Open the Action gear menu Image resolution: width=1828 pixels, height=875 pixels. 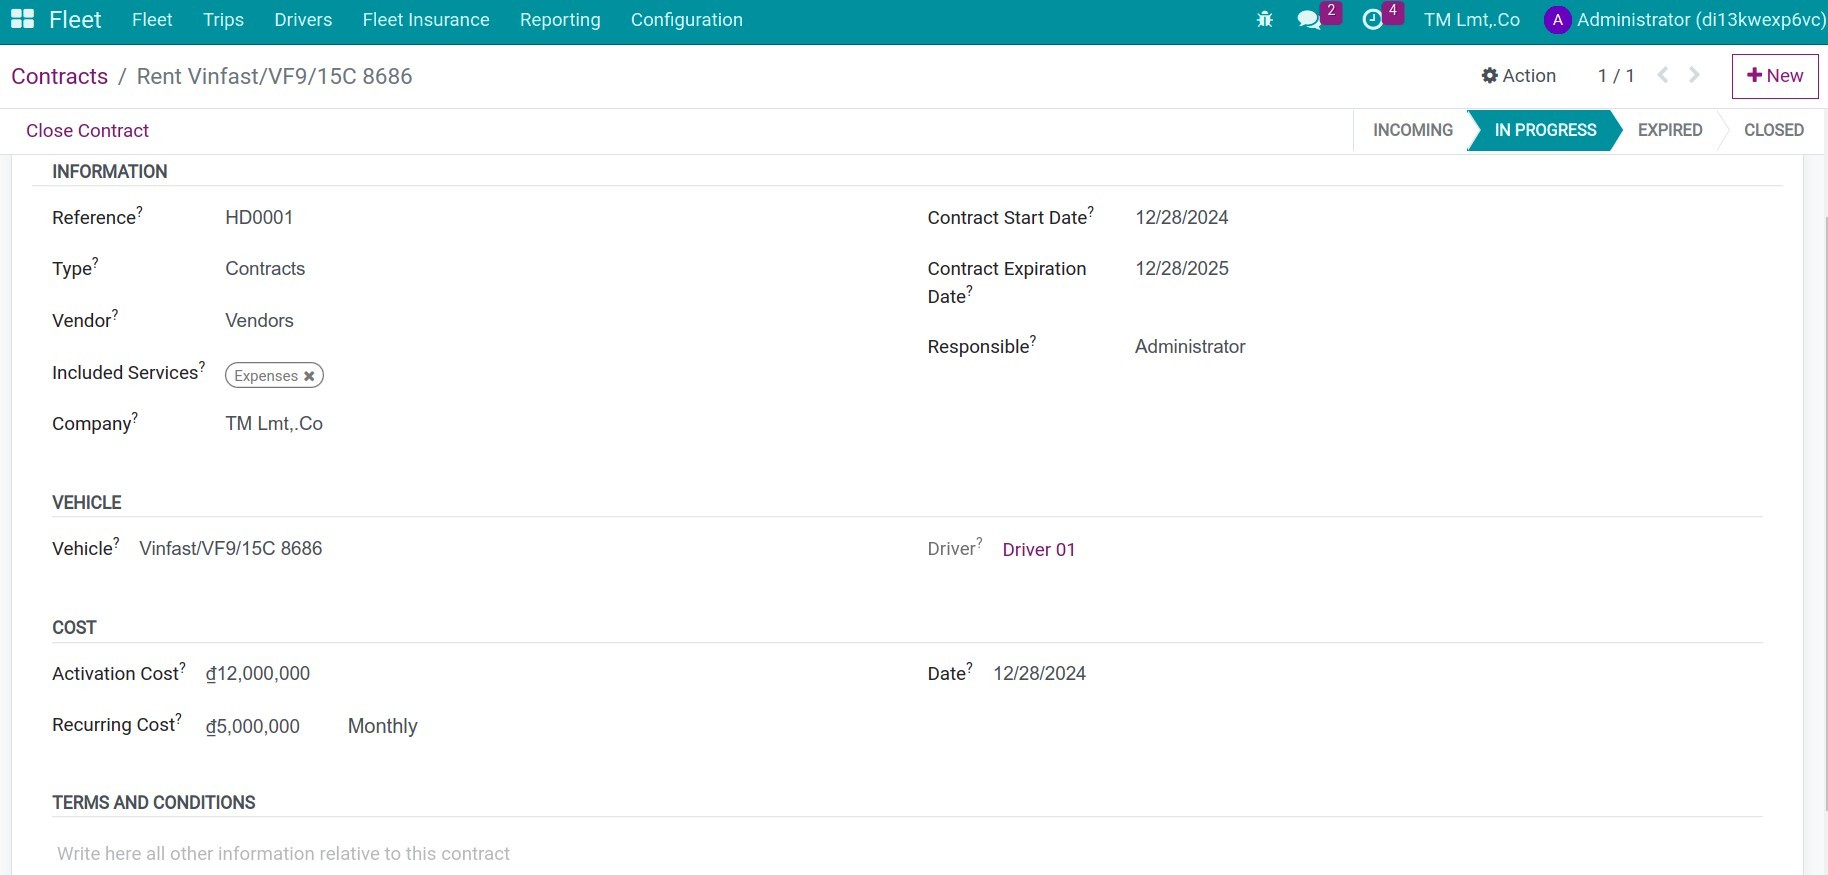[x=1518, y=76]
